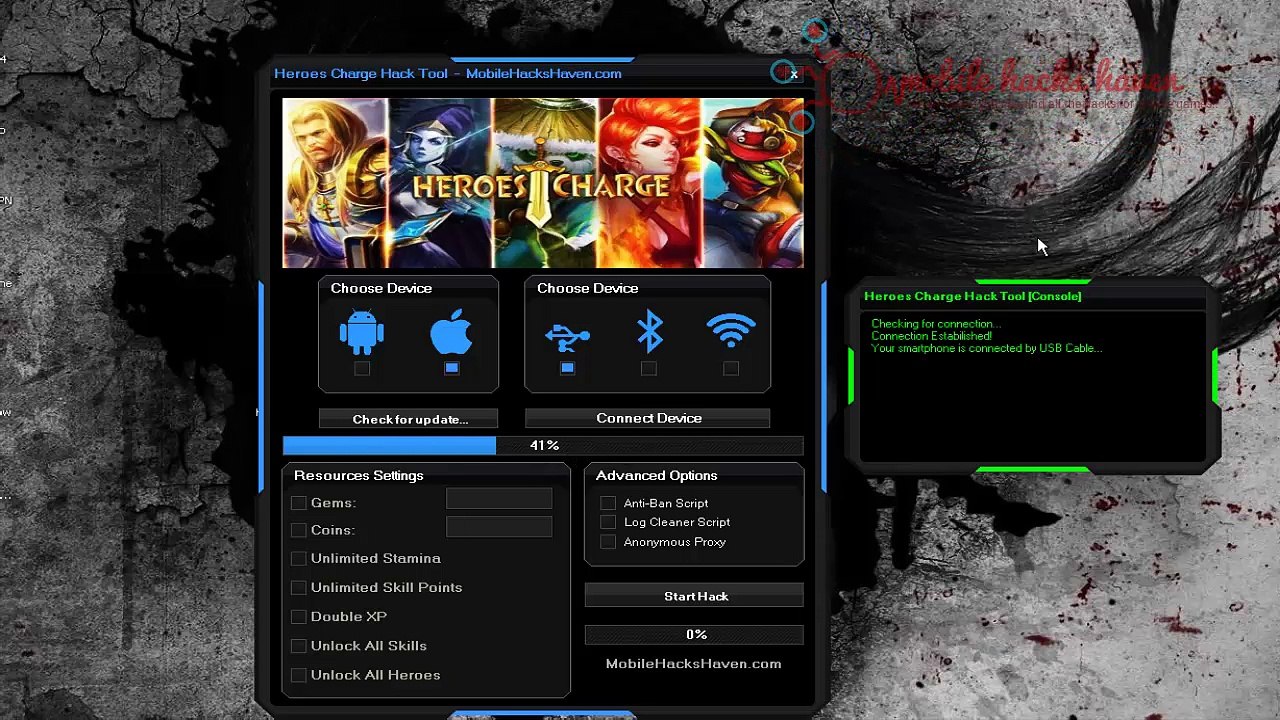Click the Hack Tool window title text
Screen dimensions: 1280x720
[448, 73]
